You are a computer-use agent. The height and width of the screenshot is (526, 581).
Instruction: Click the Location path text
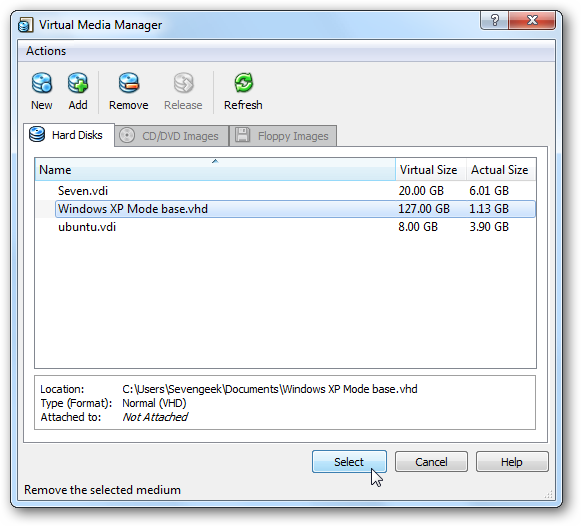[x=270, y=389]
